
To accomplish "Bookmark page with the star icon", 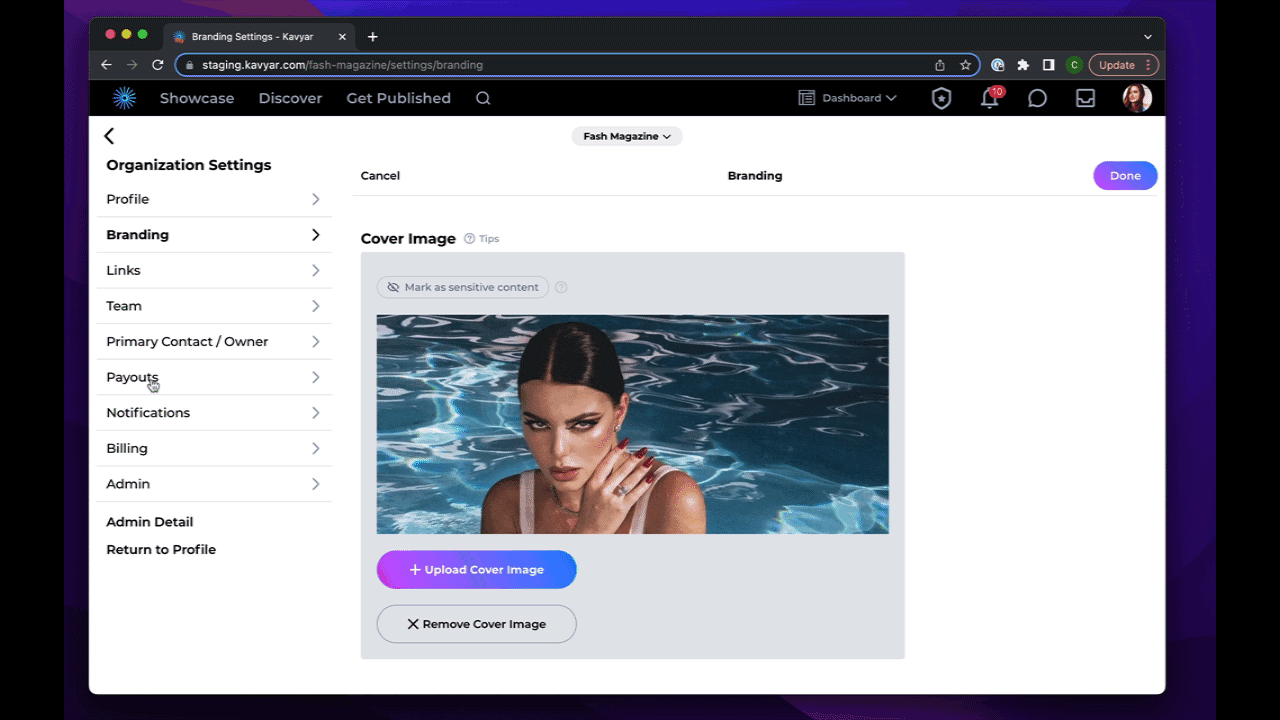I will coord(965,65).
